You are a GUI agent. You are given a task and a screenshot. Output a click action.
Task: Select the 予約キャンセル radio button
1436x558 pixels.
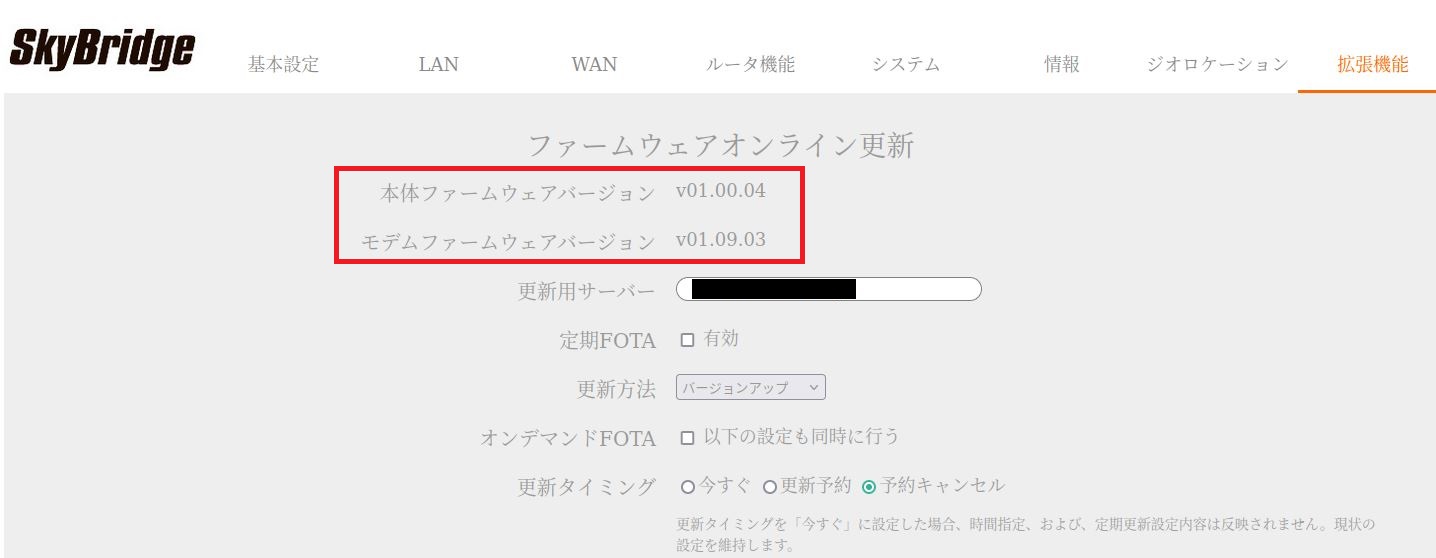[869, 487]
